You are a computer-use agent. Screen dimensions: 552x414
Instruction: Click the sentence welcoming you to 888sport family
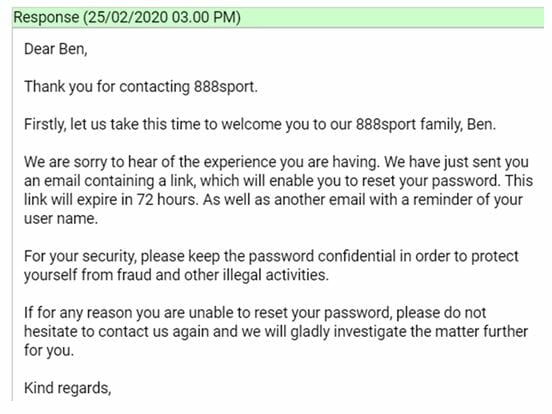(x=260, y=125)
